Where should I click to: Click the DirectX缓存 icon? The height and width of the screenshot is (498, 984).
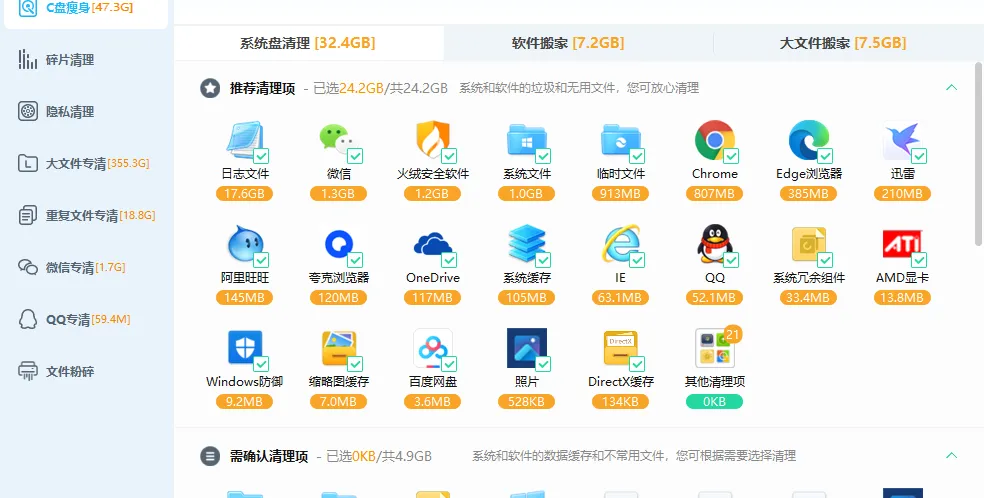pos(621,349)
